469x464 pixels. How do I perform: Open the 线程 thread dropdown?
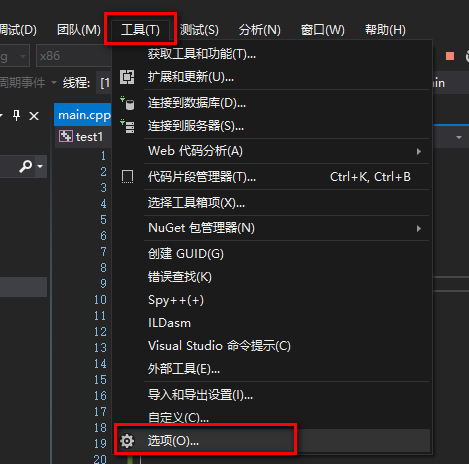click(105, 82)
